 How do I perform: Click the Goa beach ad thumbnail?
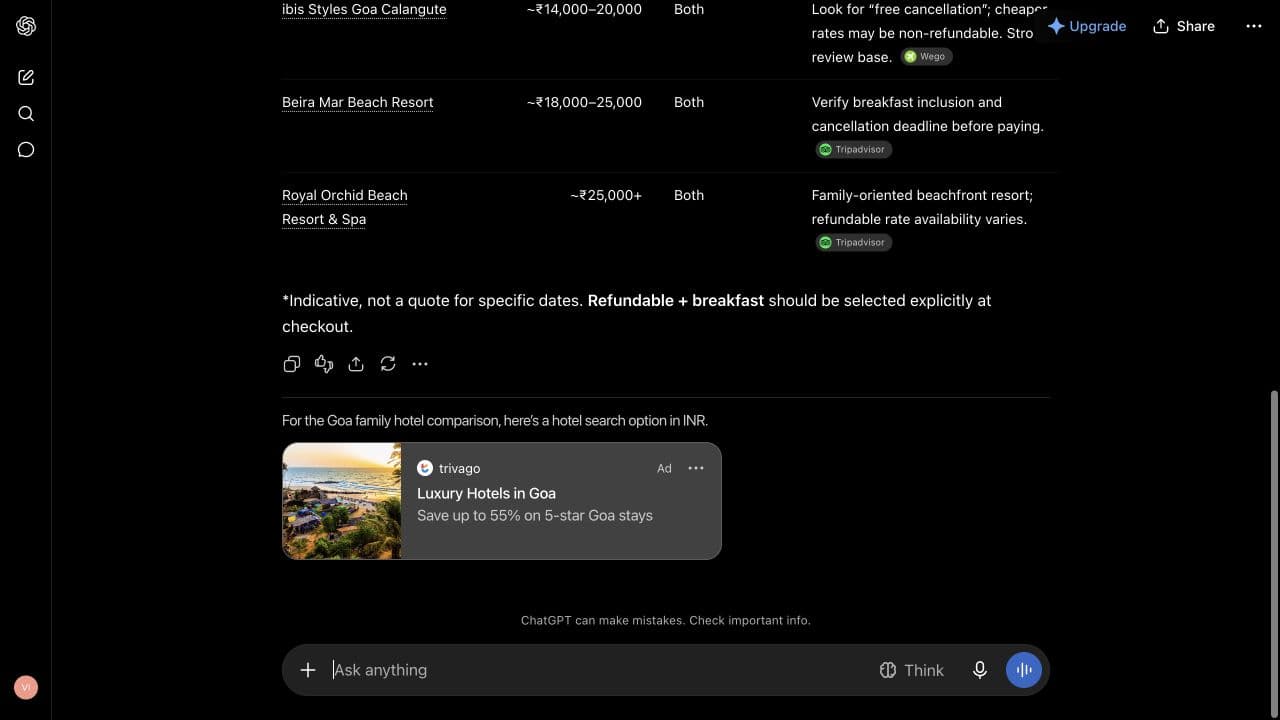[x=342, y=501]
